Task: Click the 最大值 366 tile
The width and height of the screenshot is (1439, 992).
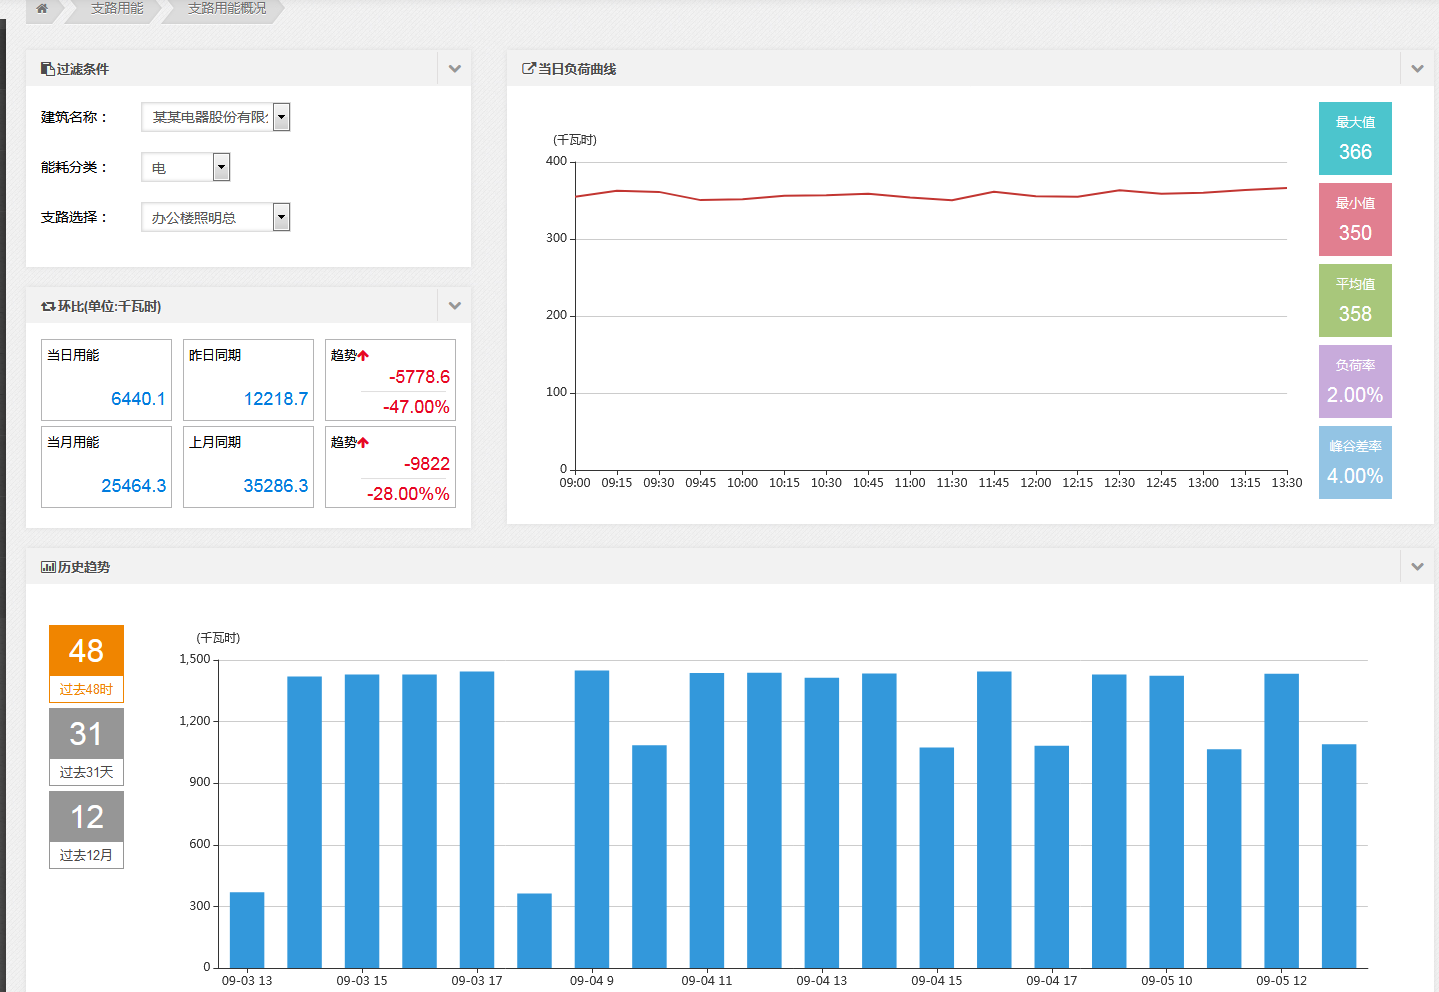Action: click(x=1355, y=138)
